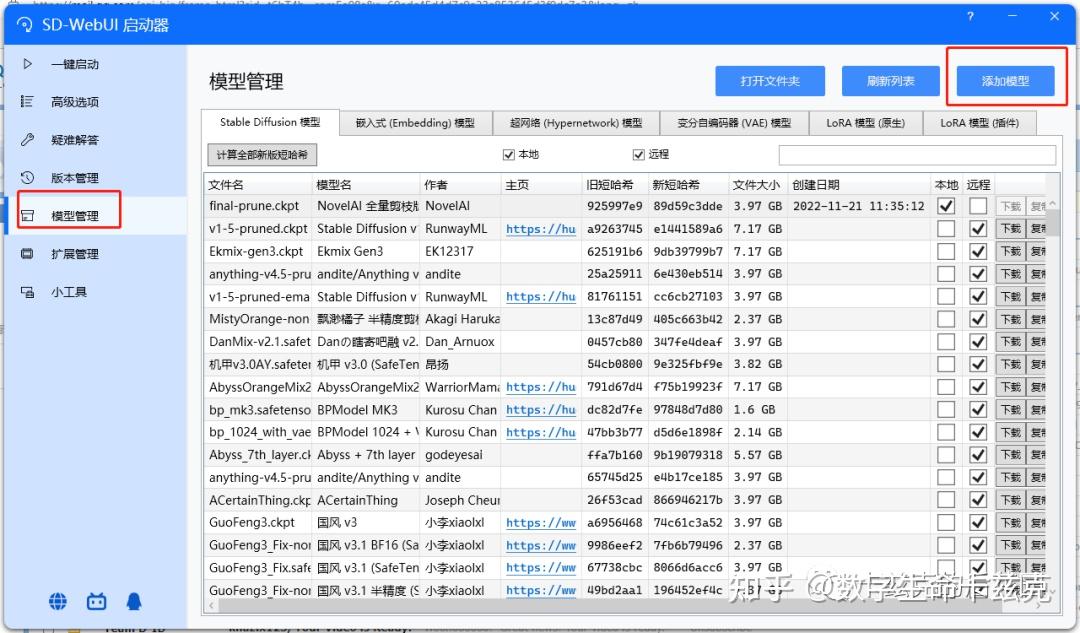
Task: Click the Bilibili TV icon at sidebar bottom
Action: click(96, 601)
